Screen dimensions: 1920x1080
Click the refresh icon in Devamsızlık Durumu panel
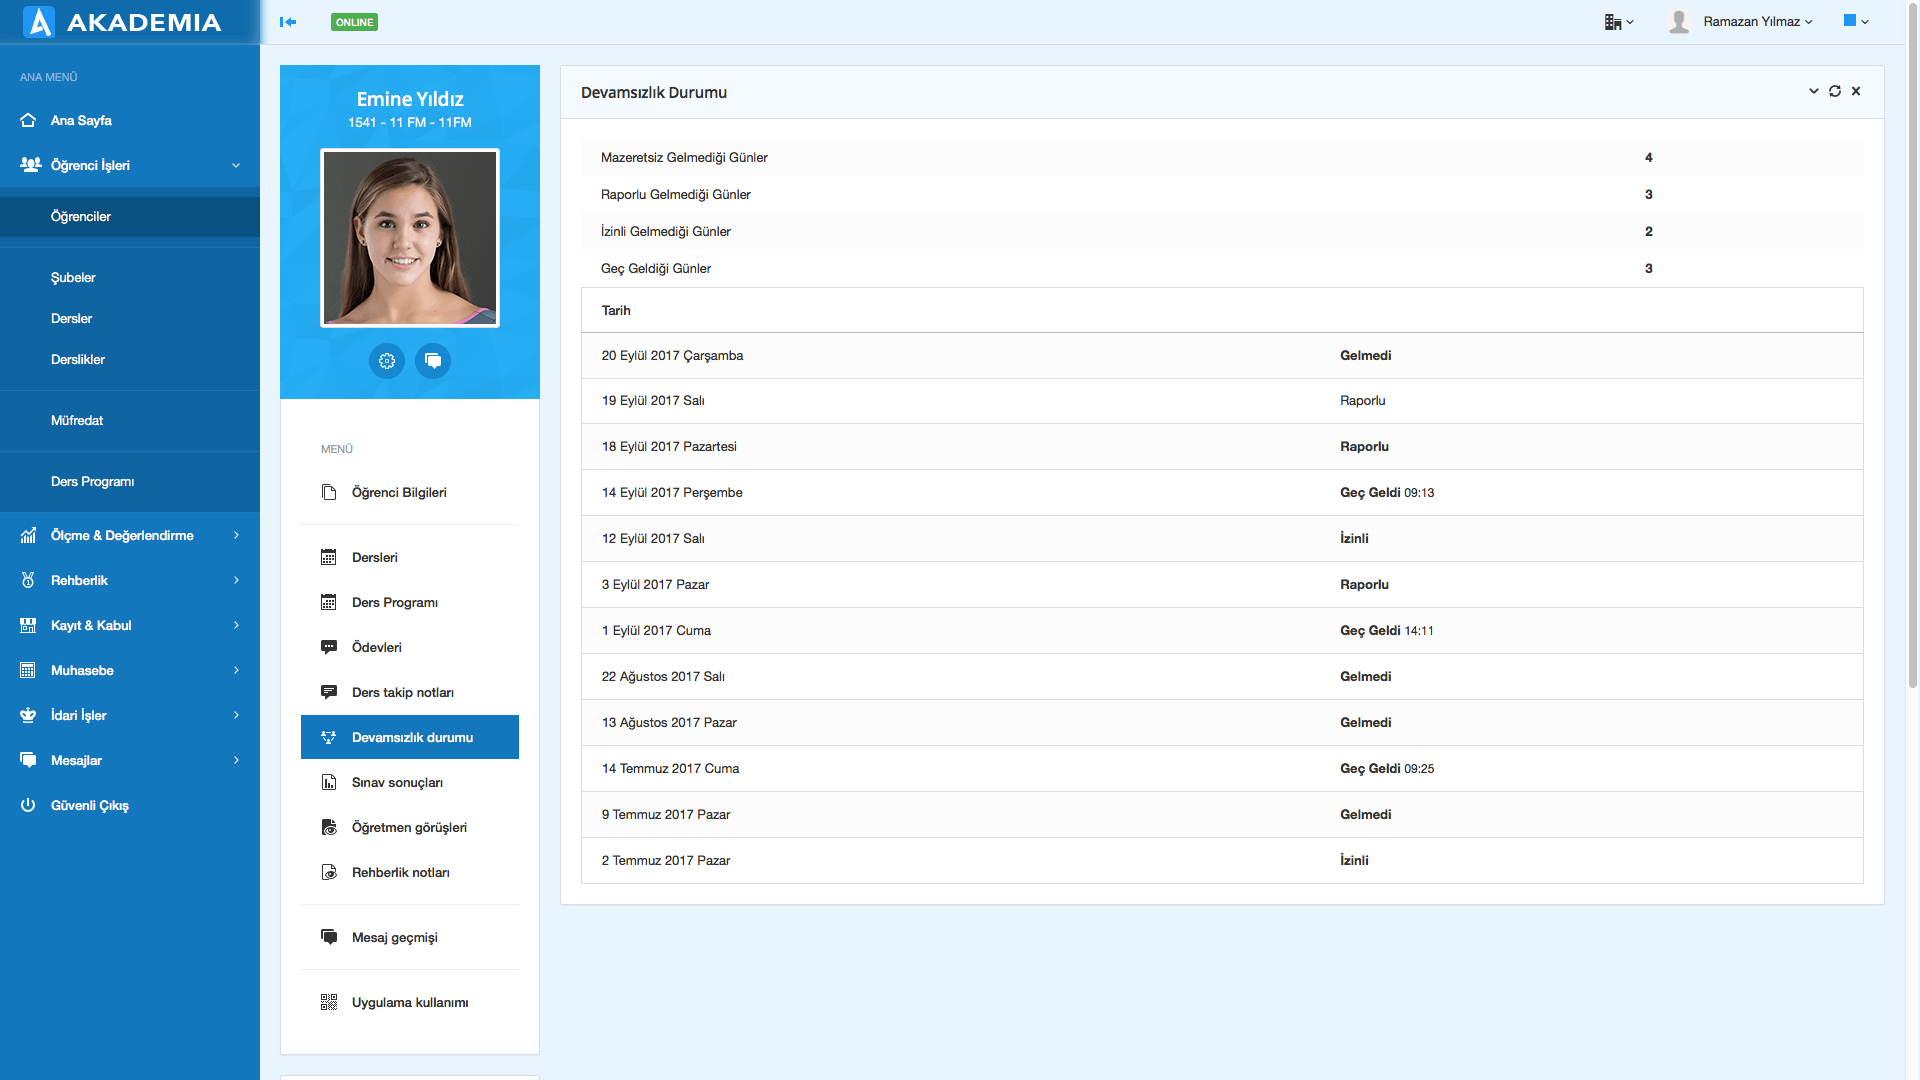click(x=1835, y=91)
